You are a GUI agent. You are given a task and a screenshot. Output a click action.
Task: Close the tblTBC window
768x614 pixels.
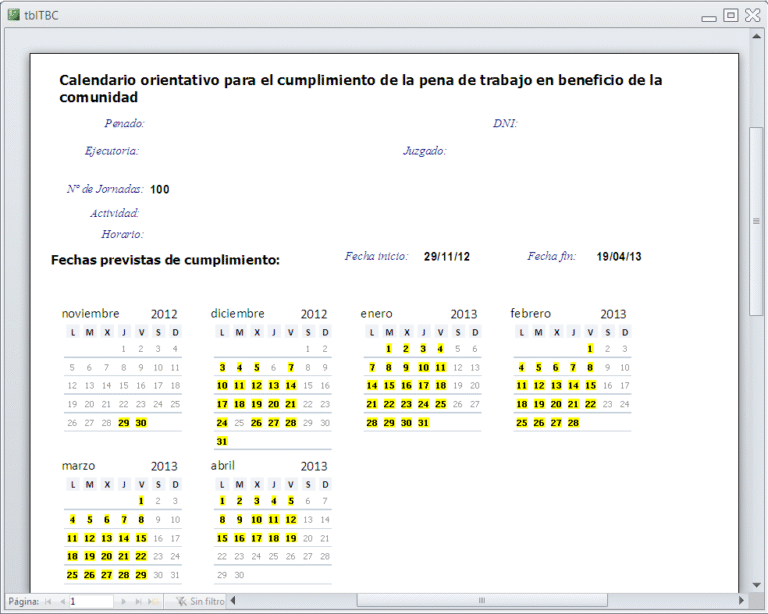pos(753,16)
